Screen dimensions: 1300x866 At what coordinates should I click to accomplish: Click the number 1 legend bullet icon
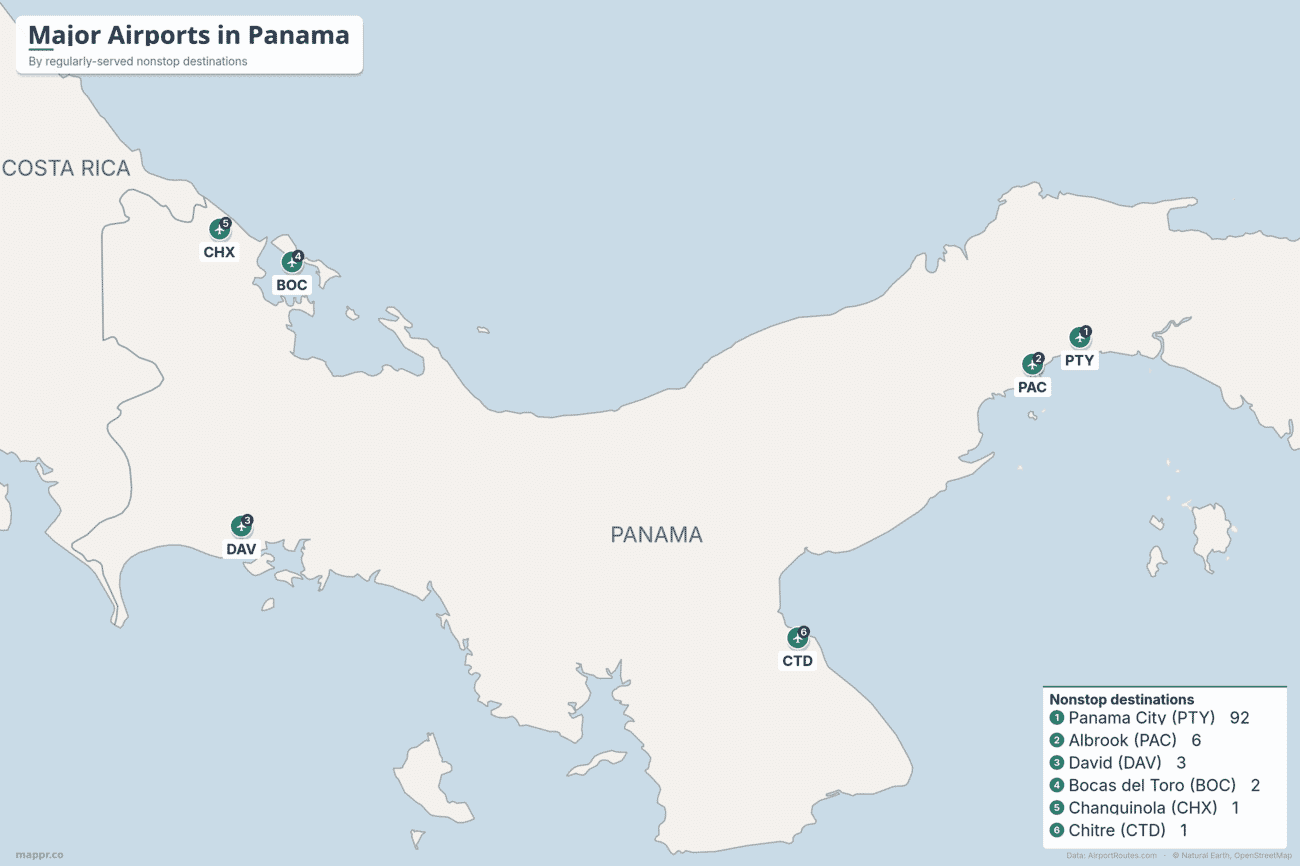(1057, 718)
